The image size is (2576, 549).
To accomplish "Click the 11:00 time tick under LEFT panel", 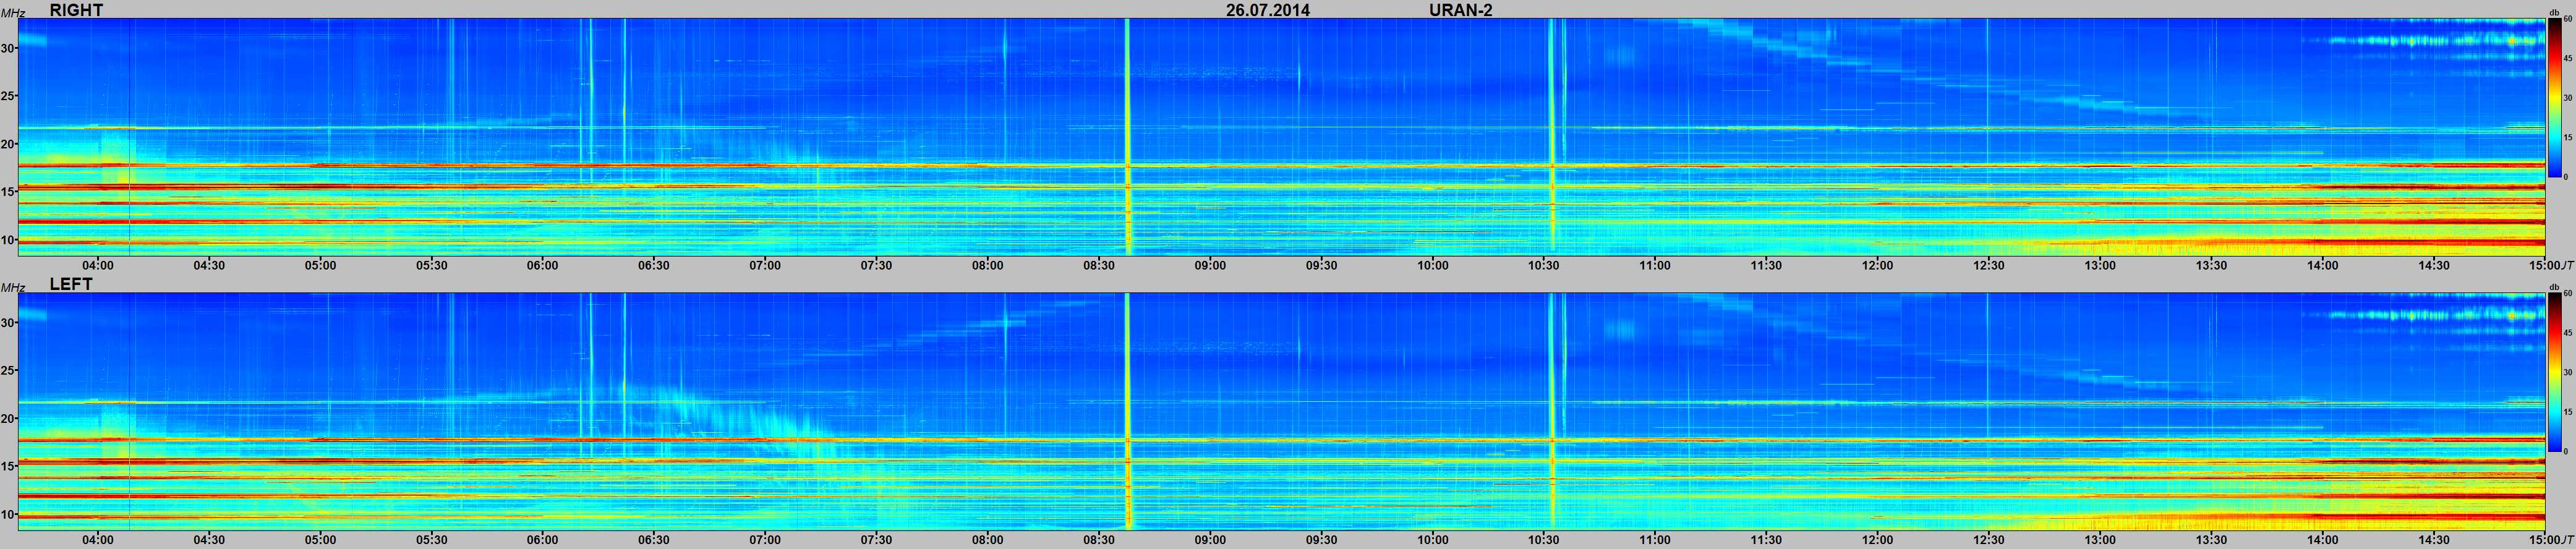I will pos(1655,540).
